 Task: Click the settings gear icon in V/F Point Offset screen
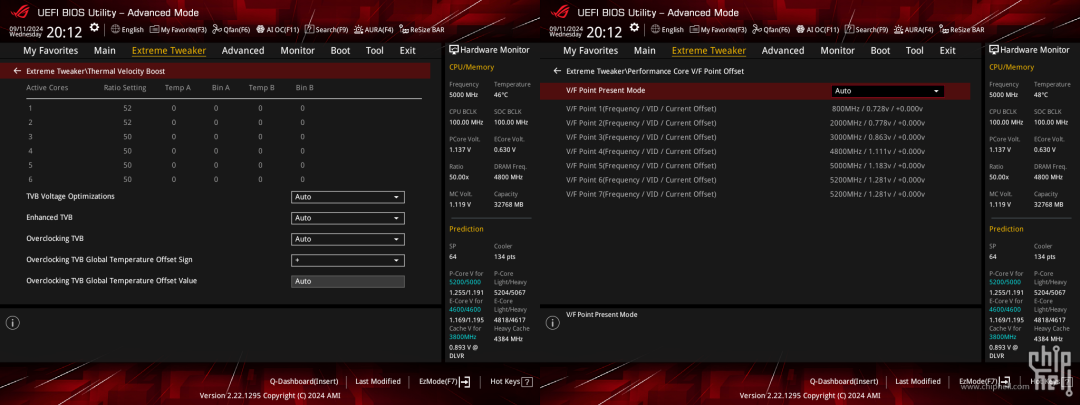point(634,28)
